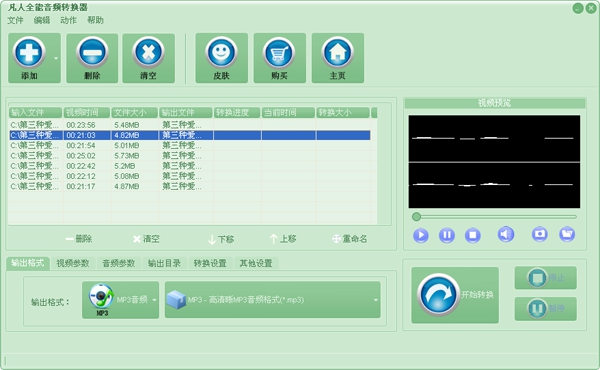Open the 主页 house icon
600x370 pixels.
(338, 52)
